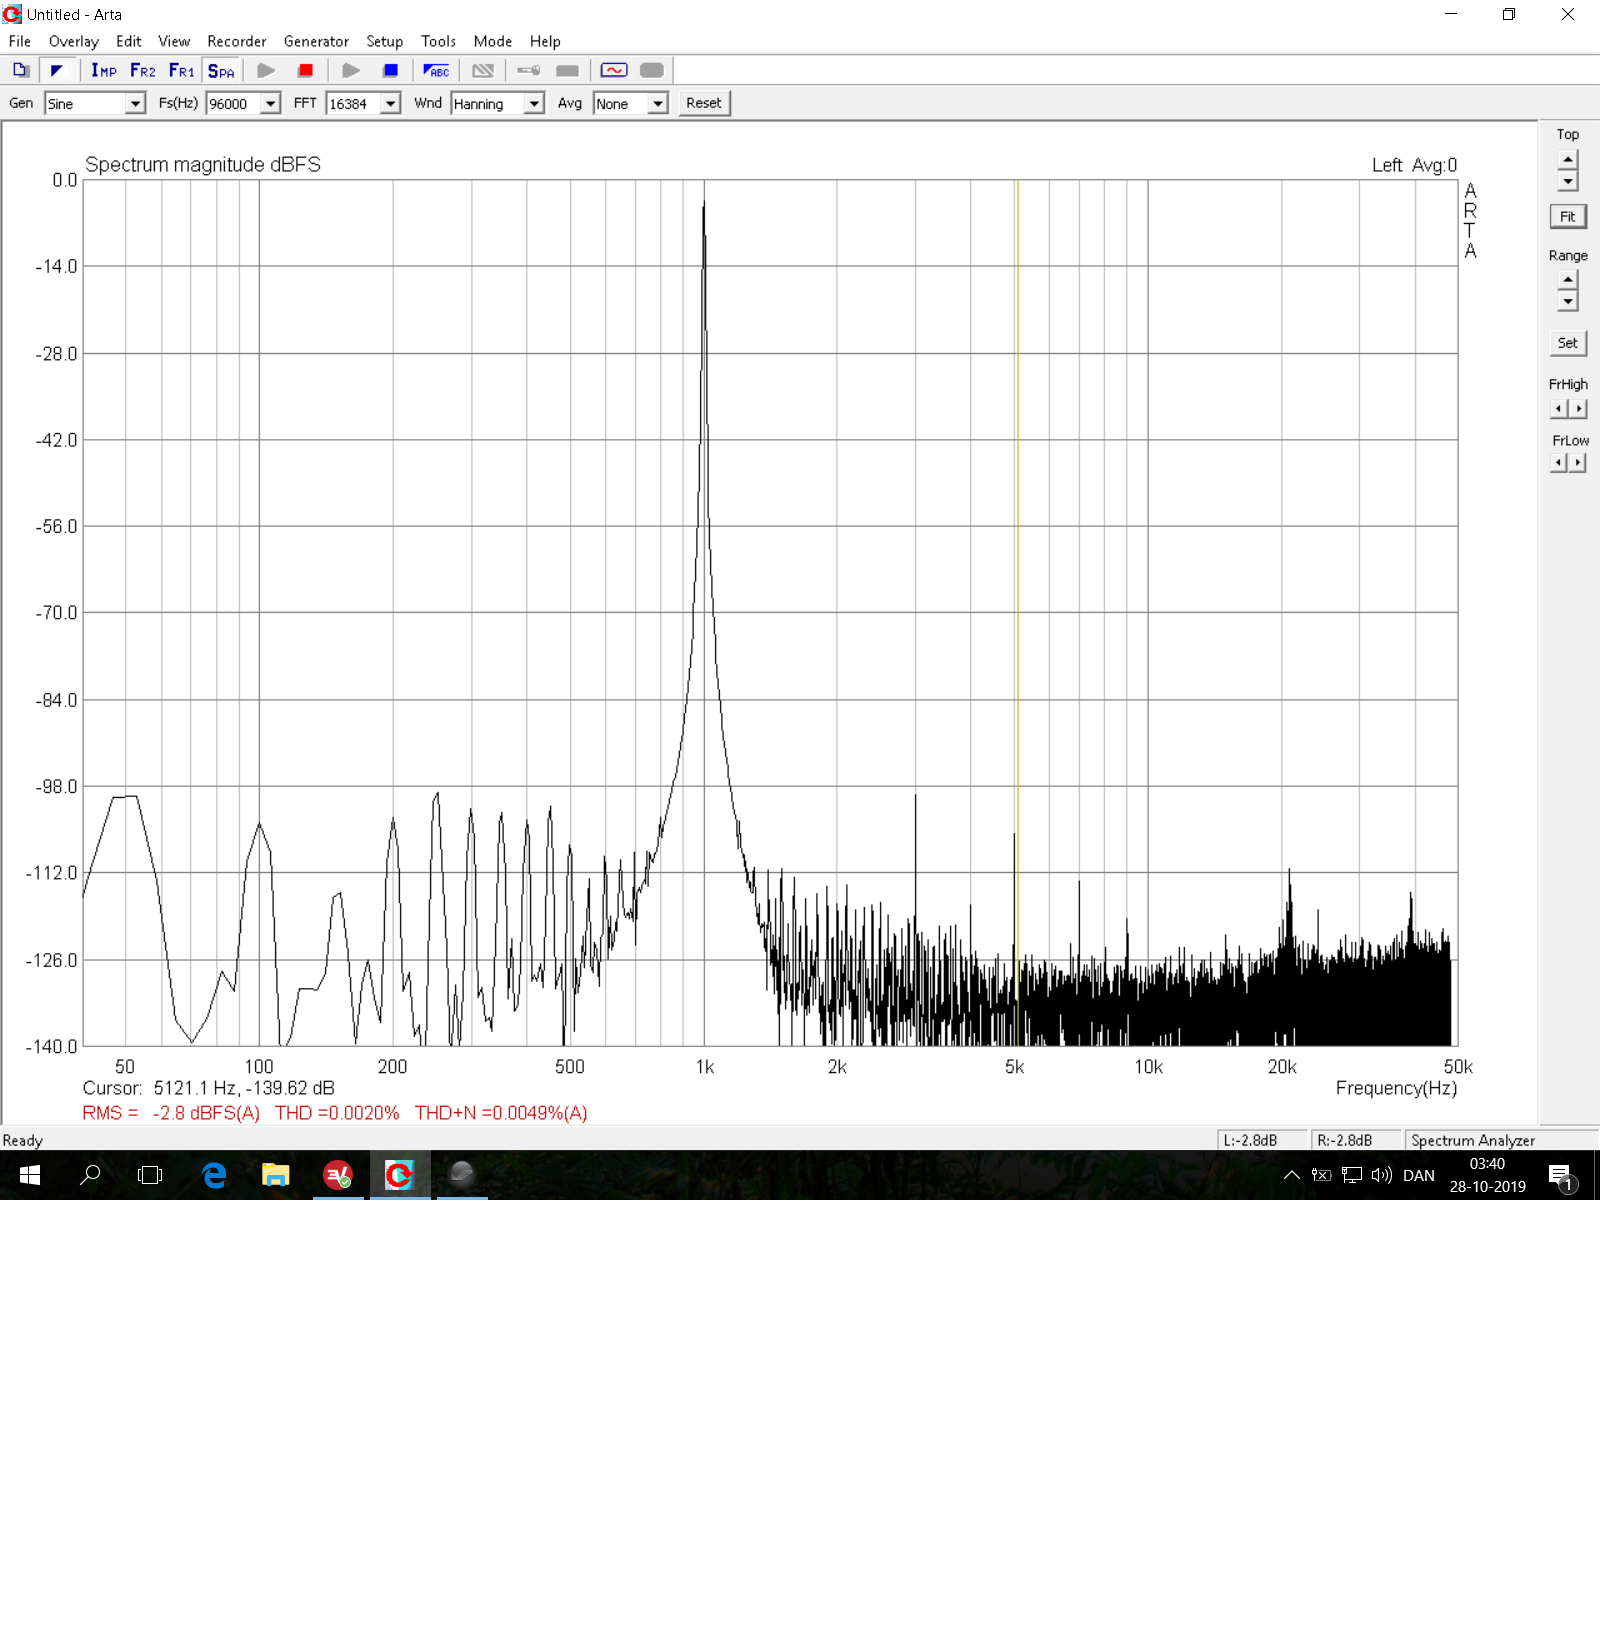Click the gray rectangle toolbar icon
The height and width of the screenshot is (1640, 1600).
click(567, 70)
